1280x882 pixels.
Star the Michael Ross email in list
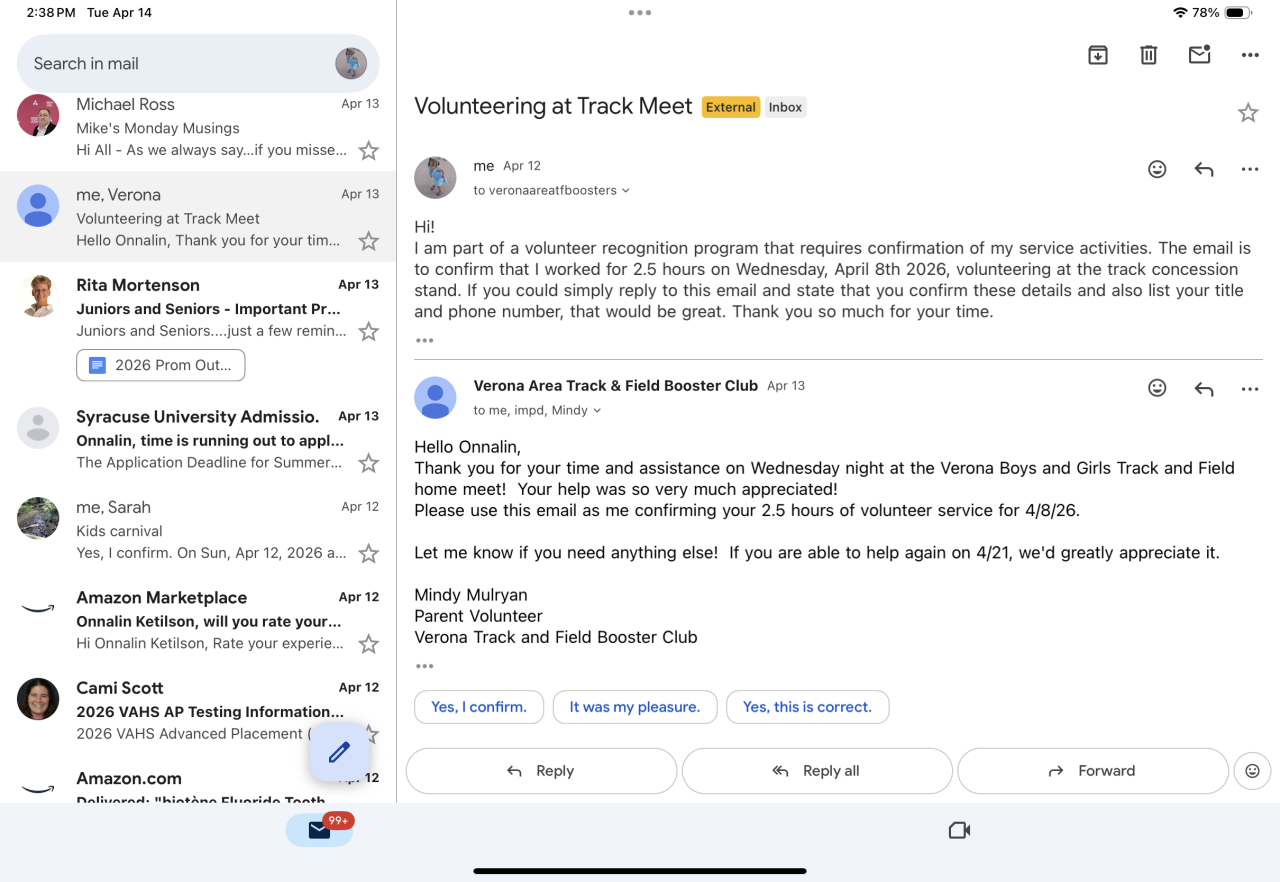tap(369, 151)
